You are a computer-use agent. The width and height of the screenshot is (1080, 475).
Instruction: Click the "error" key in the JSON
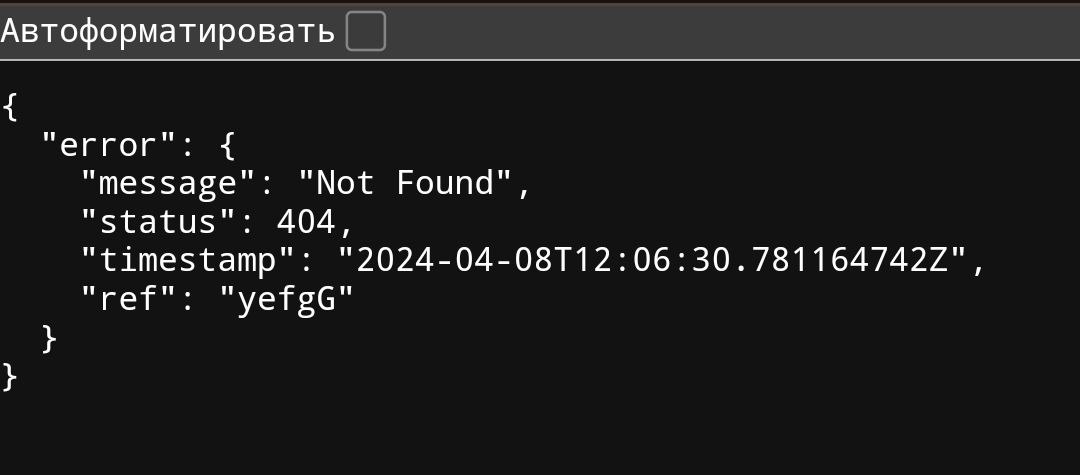point(109,146)
